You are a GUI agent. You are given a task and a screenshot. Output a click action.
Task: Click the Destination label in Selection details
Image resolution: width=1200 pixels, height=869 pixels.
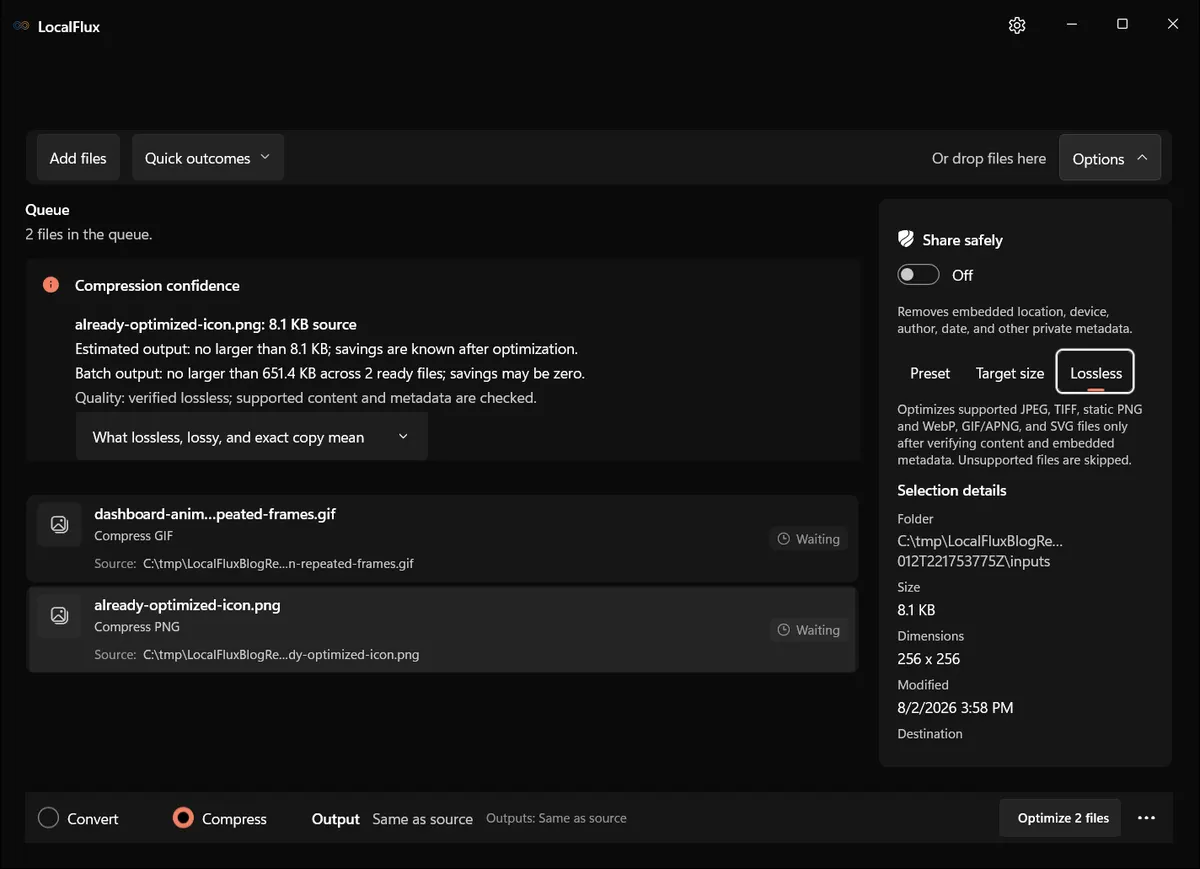930,734
